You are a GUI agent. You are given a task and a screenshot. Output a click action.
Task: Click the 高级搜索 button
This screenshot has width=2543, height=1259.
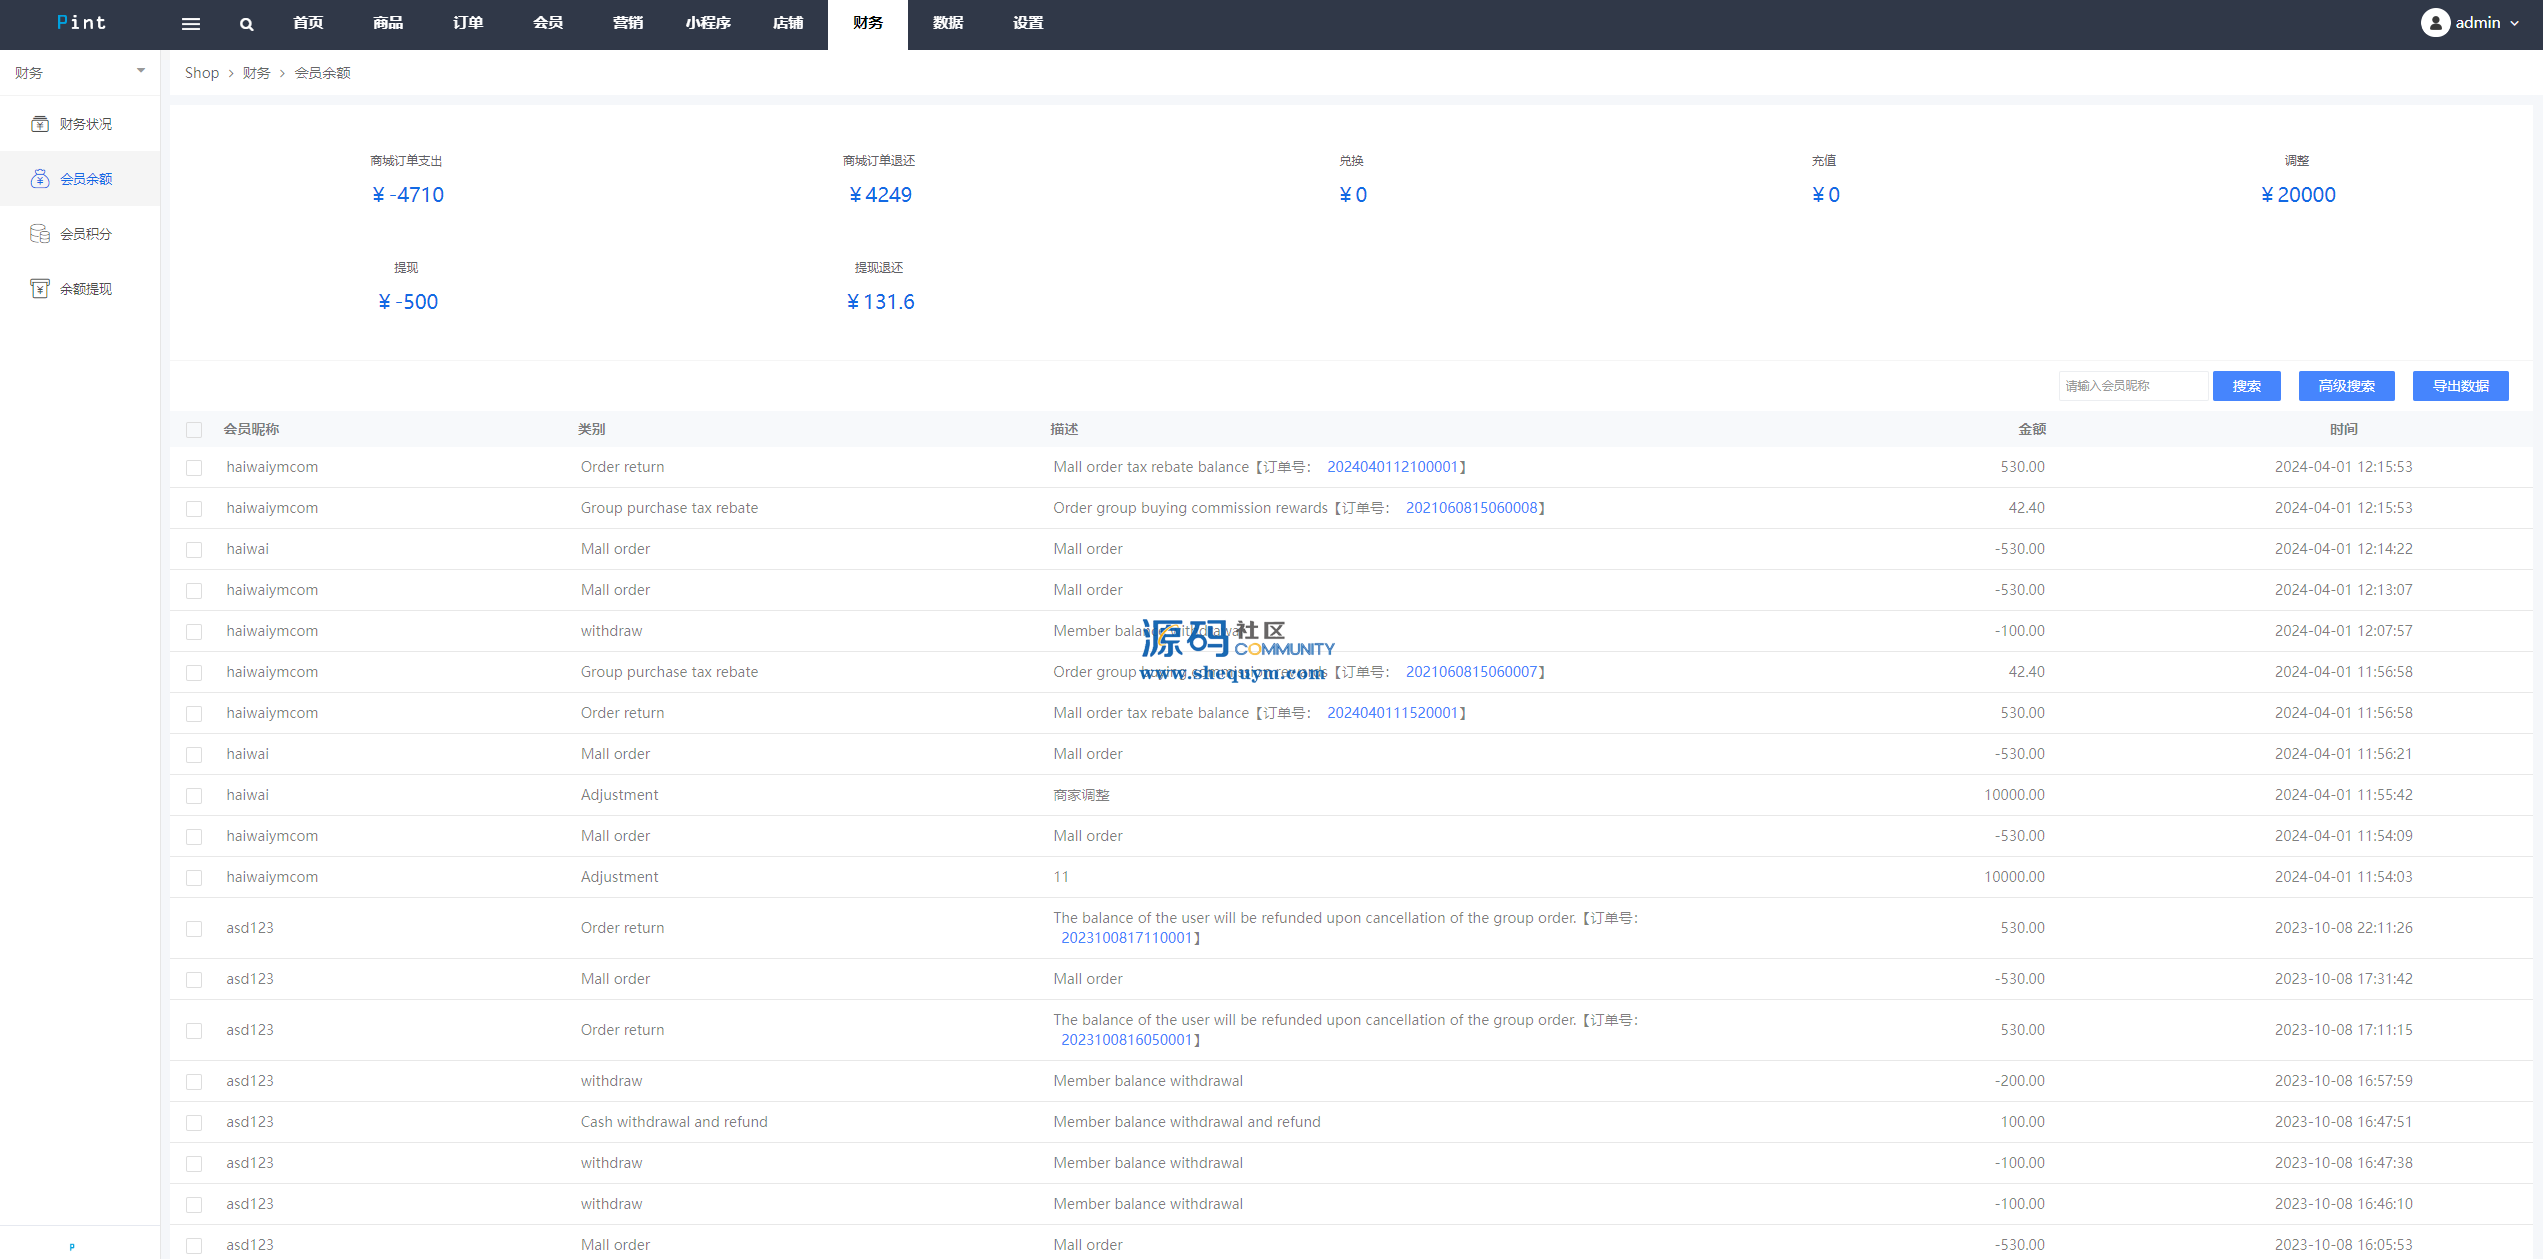click(2347, 386)
